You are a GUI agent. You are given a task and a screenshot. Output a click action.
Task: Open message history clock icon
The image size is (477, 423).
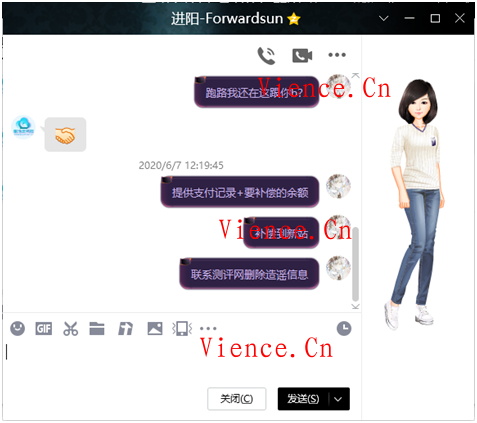point(344,328)
